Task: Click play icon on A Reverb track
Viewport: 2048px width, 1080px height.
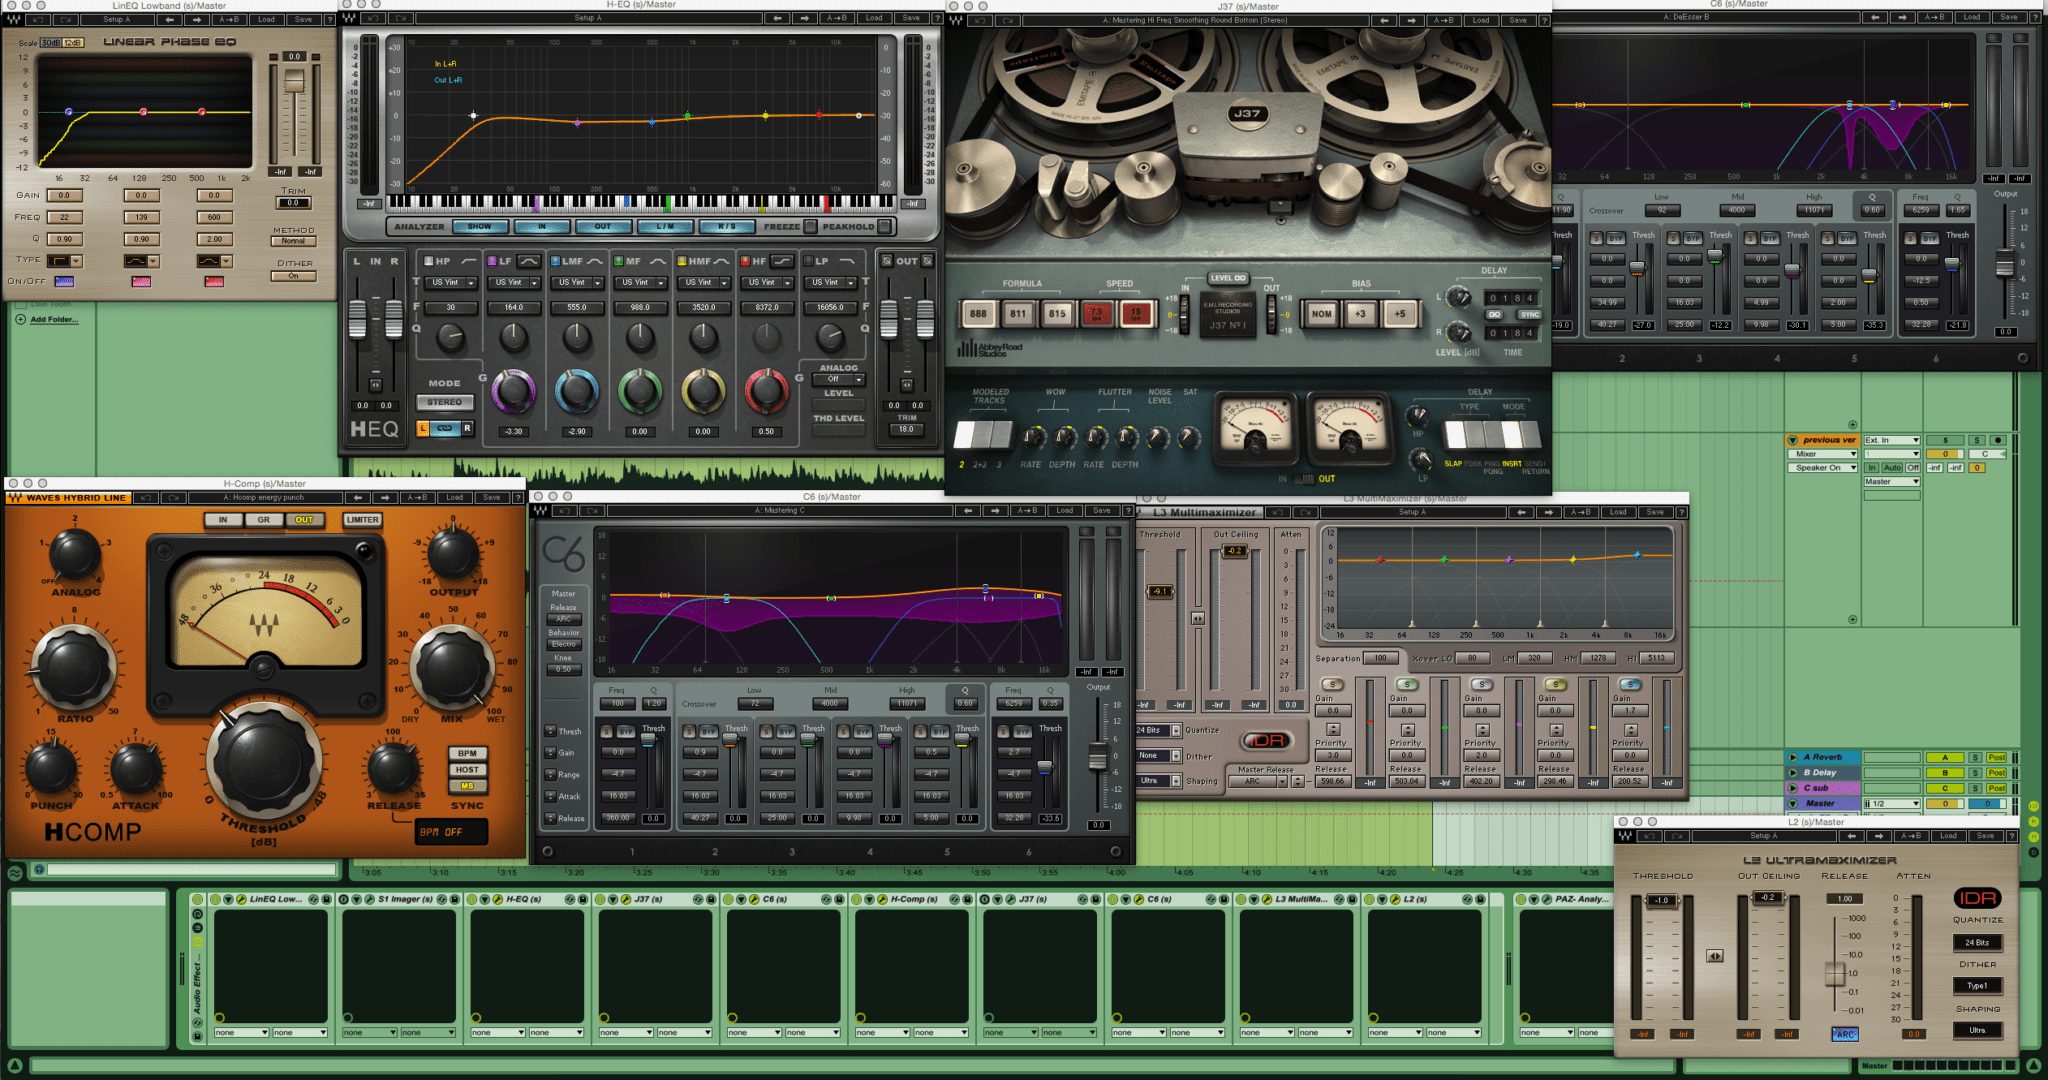Action: tap(1793, 757)
